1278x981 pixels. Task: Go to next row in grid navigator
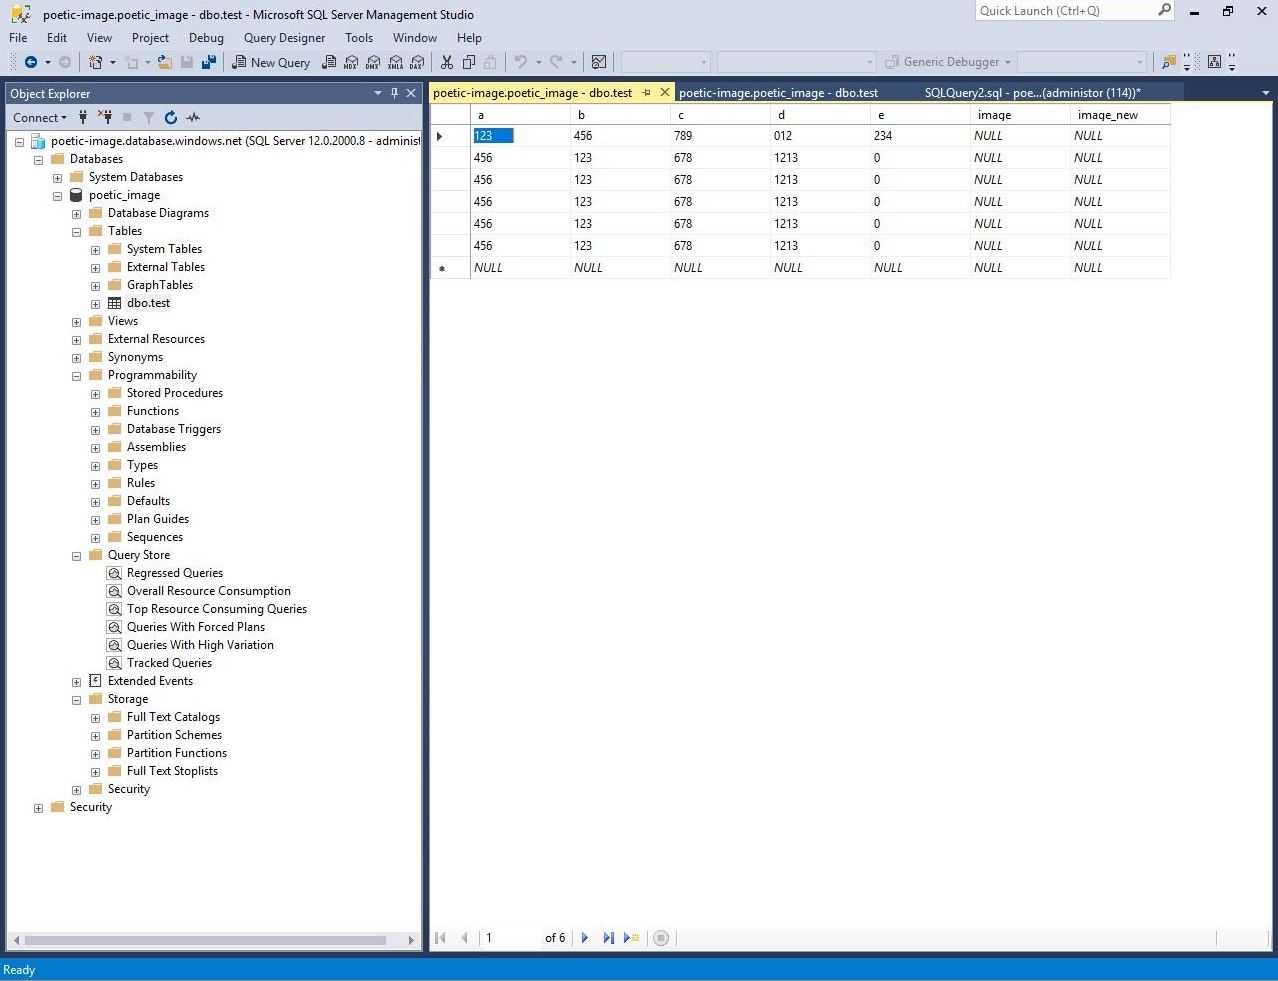click(585, 938)
